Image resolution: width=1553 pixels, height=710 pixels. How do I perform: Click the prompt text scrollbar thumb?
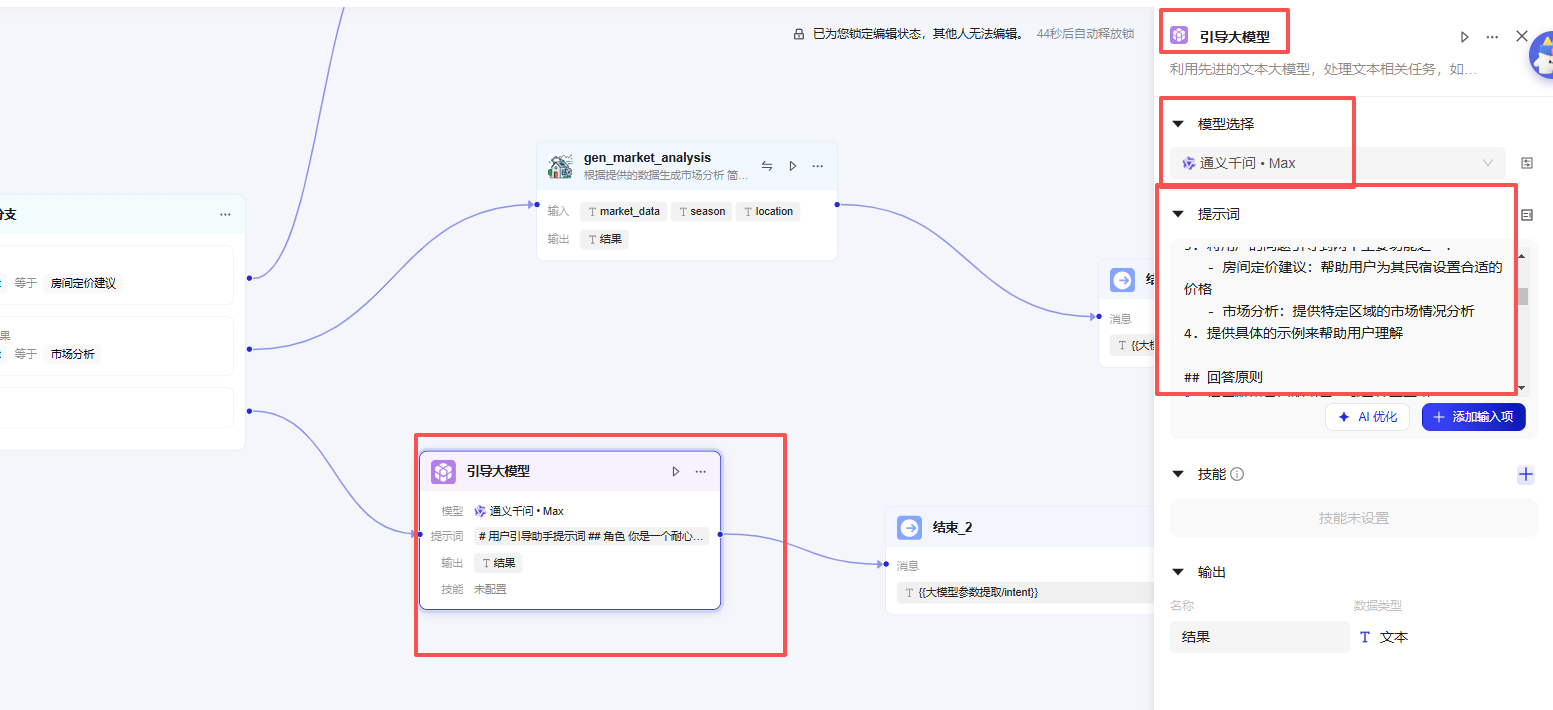[x=1523, y=296]
